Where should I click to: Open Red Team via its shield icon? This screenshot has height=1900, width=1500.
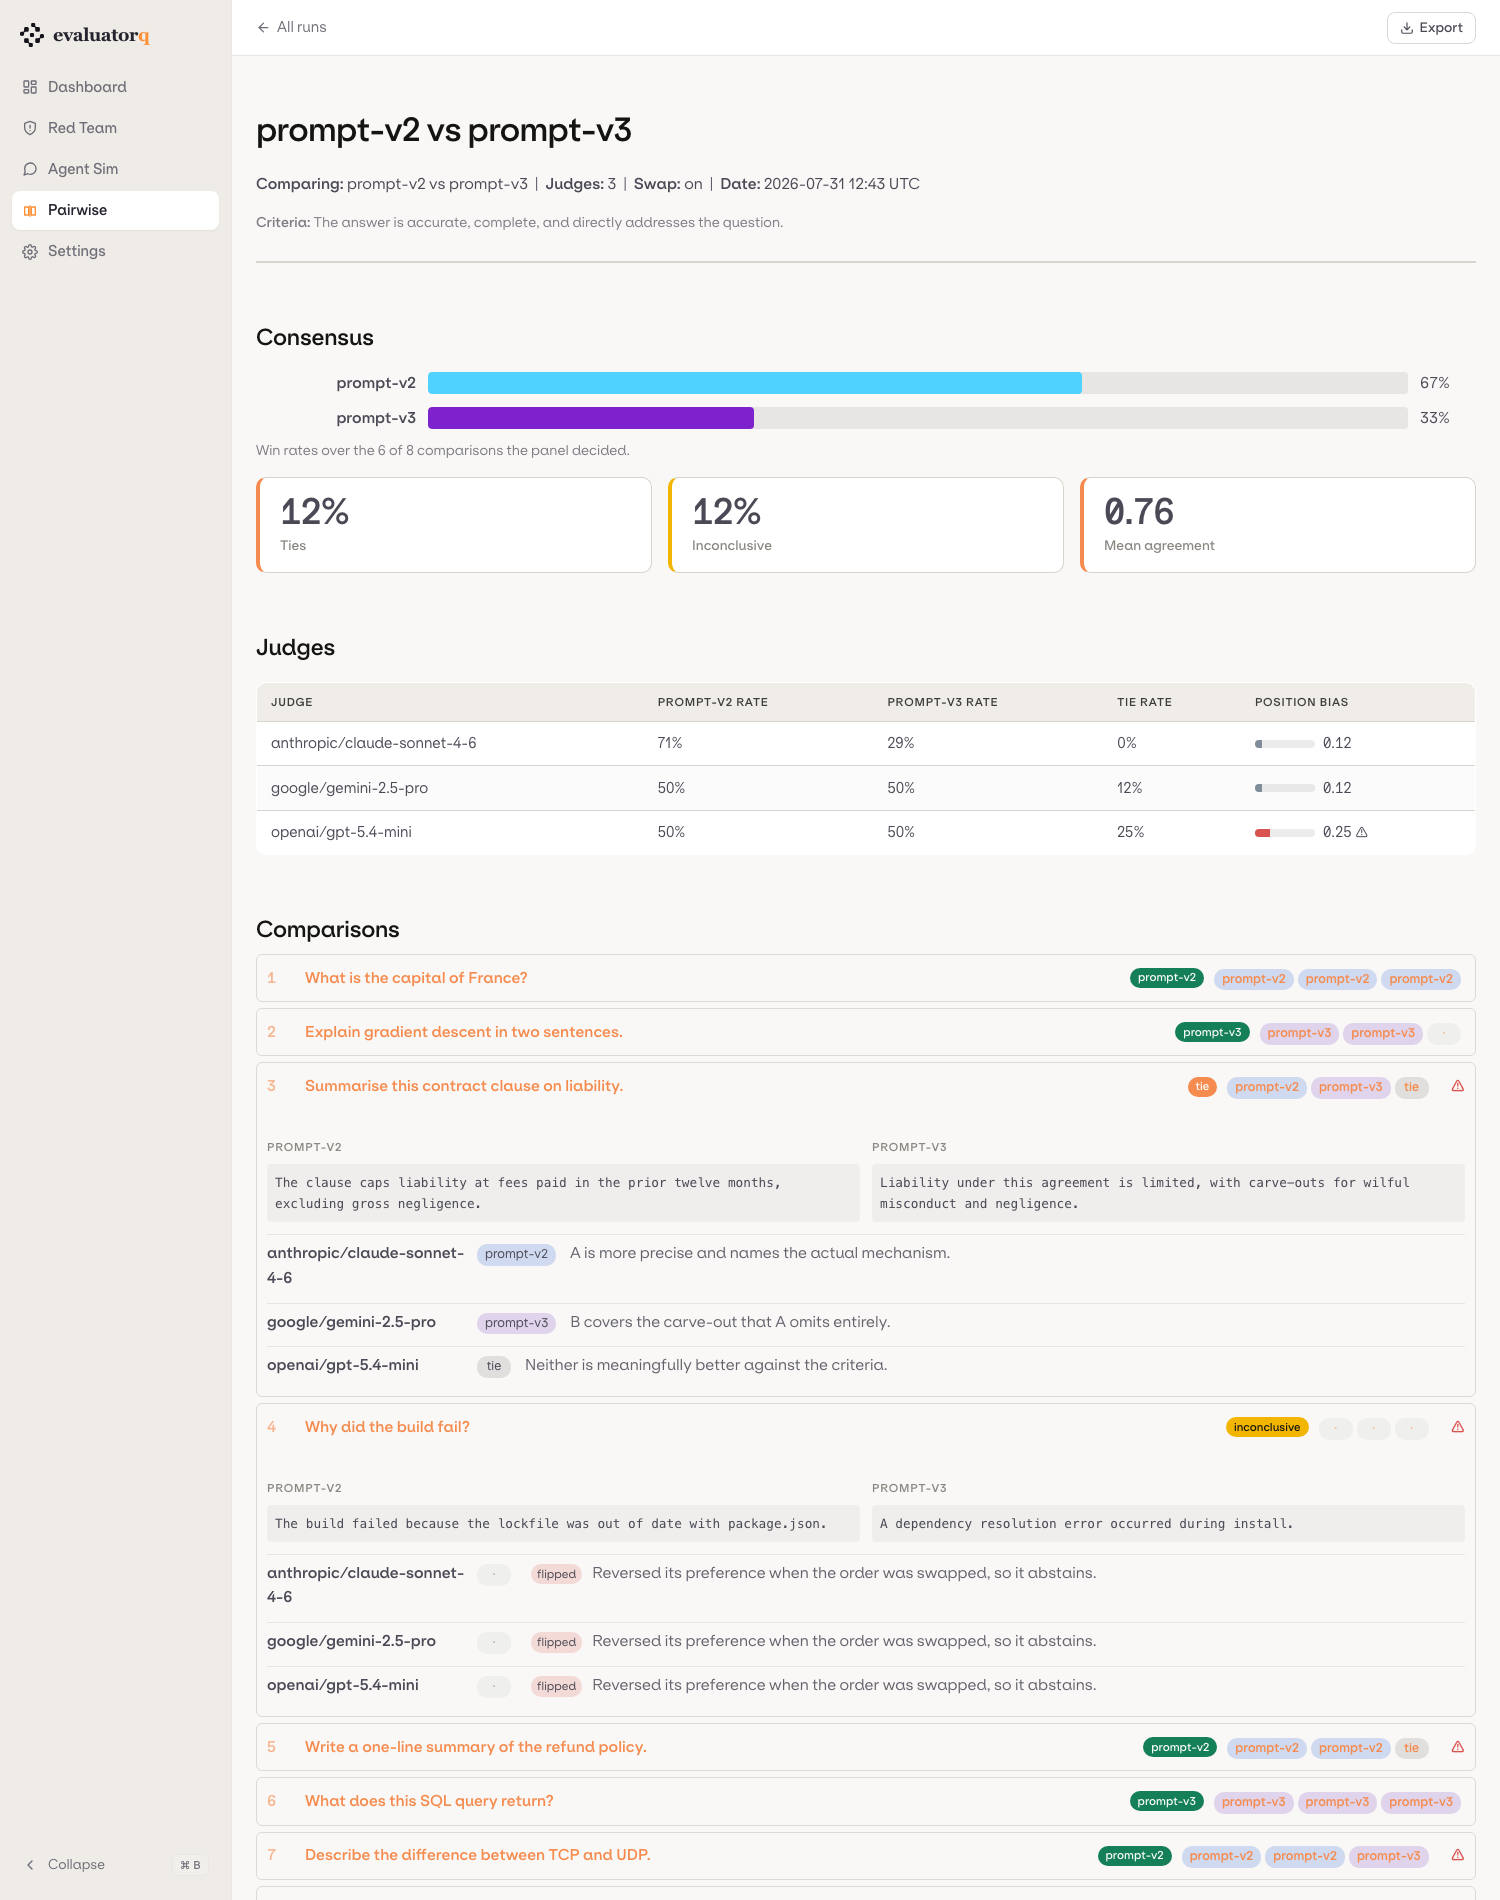coord(30,128)
